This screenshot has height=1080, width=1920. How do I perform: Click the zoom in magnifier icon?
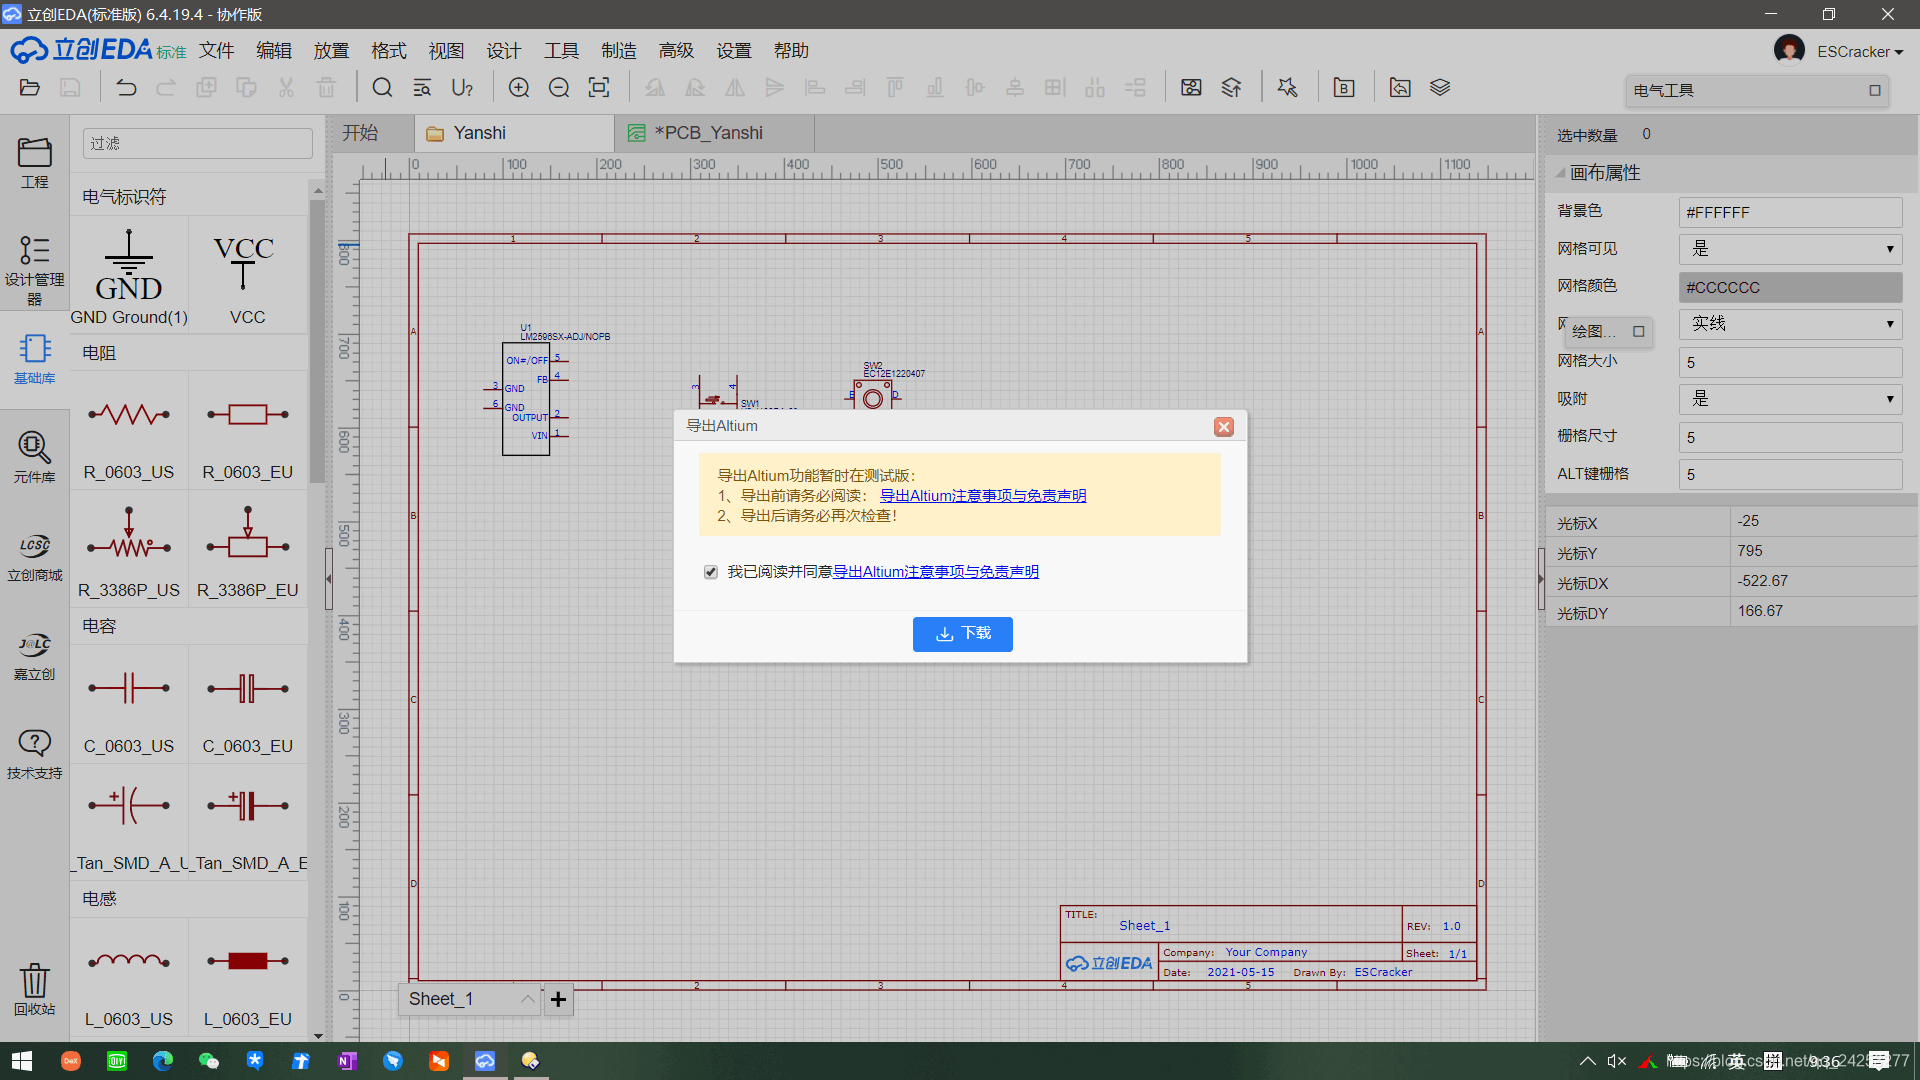pyautogui.click(x=519, y=88)
